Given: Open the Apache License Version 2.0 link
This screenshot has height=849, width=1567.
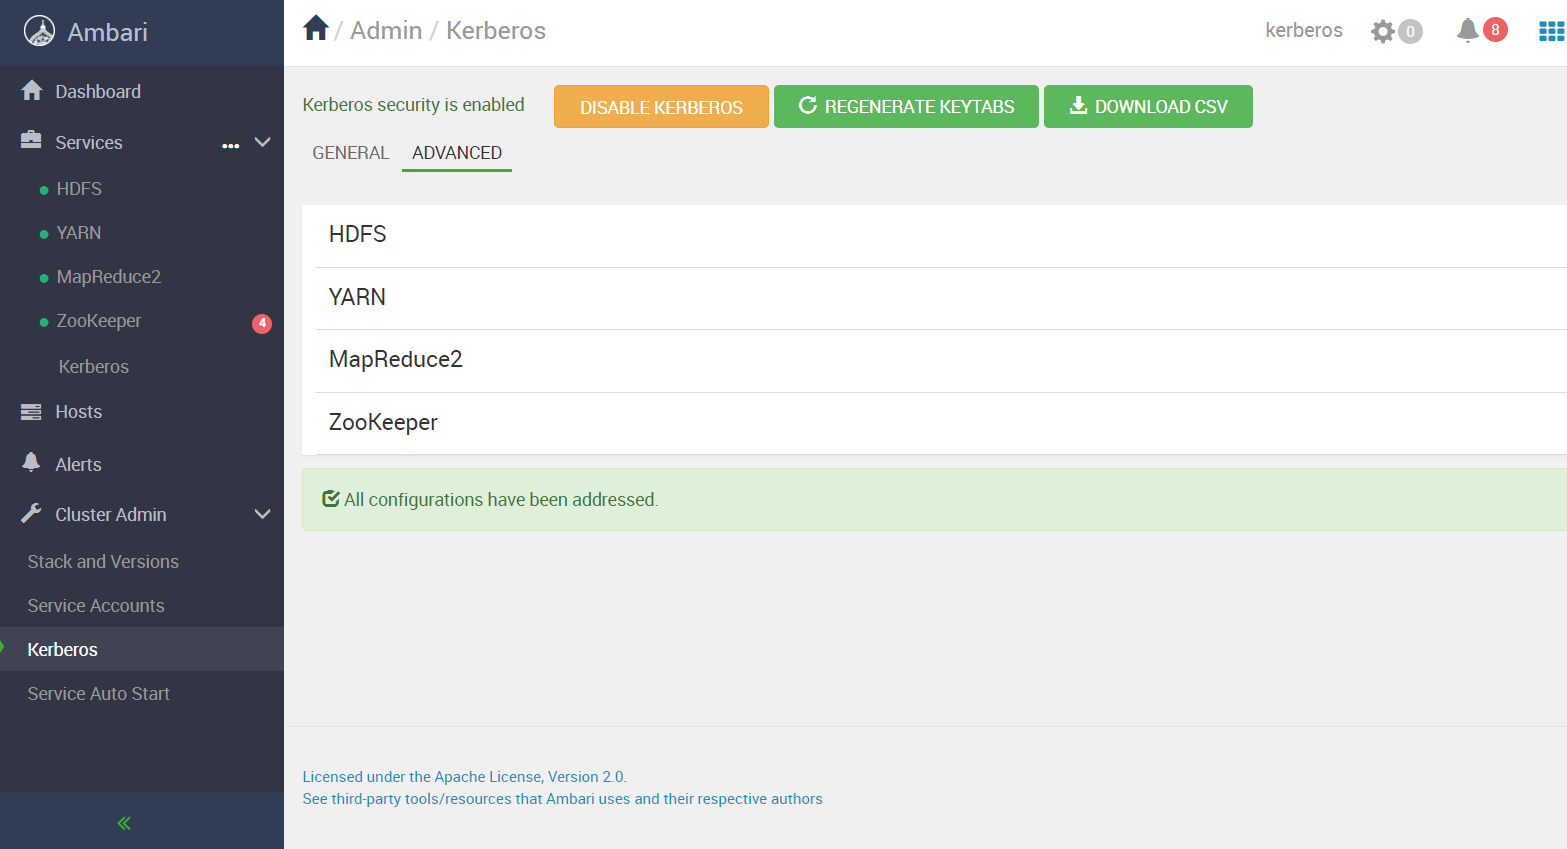Looking at the screenshot, I should pyautogui.click(x=464, y=777).
